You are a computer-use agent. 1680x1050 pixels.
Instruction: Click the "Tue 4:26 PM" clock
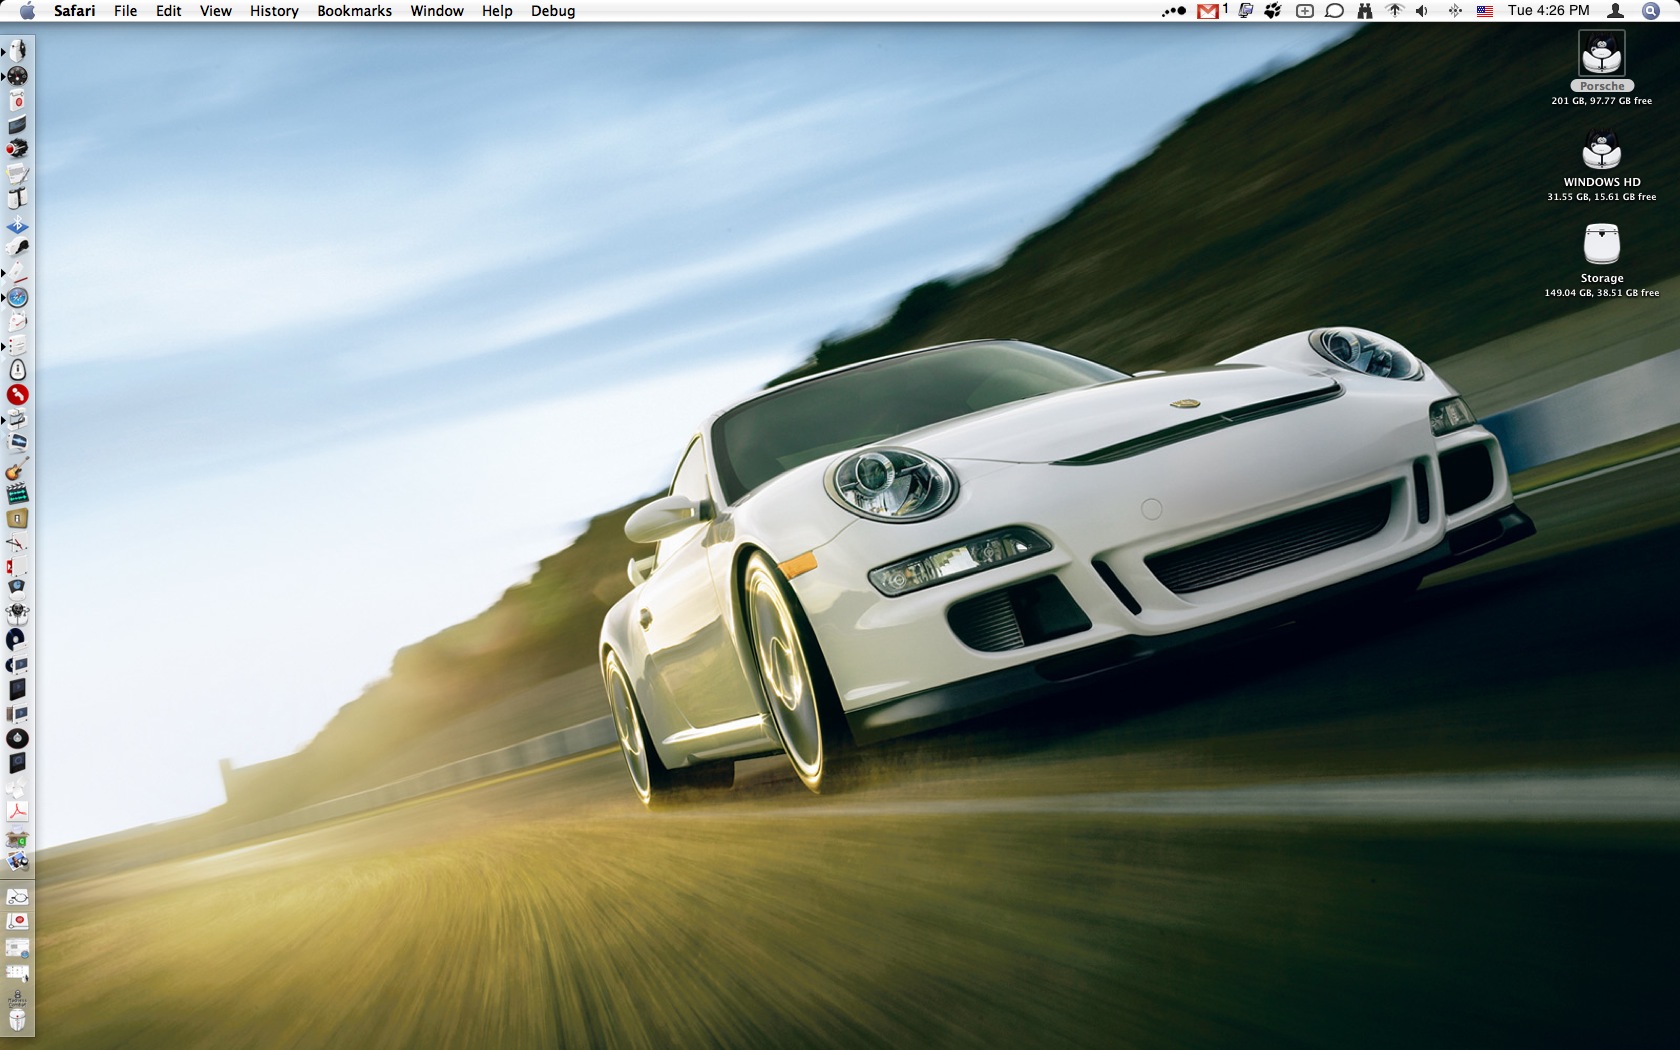pyautogui.click(x=1549, y=11)
